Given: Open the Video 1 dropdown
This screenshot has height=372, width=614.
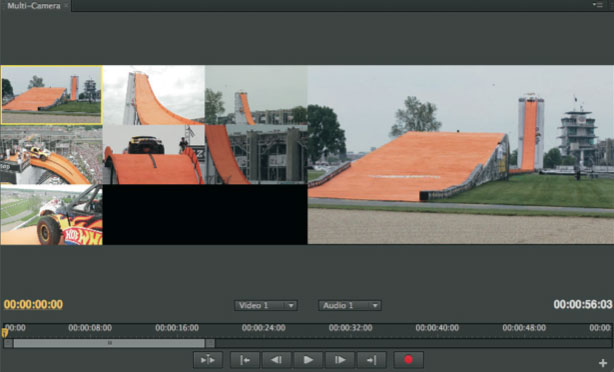Looking at the screenshot, I should point(266,305).
